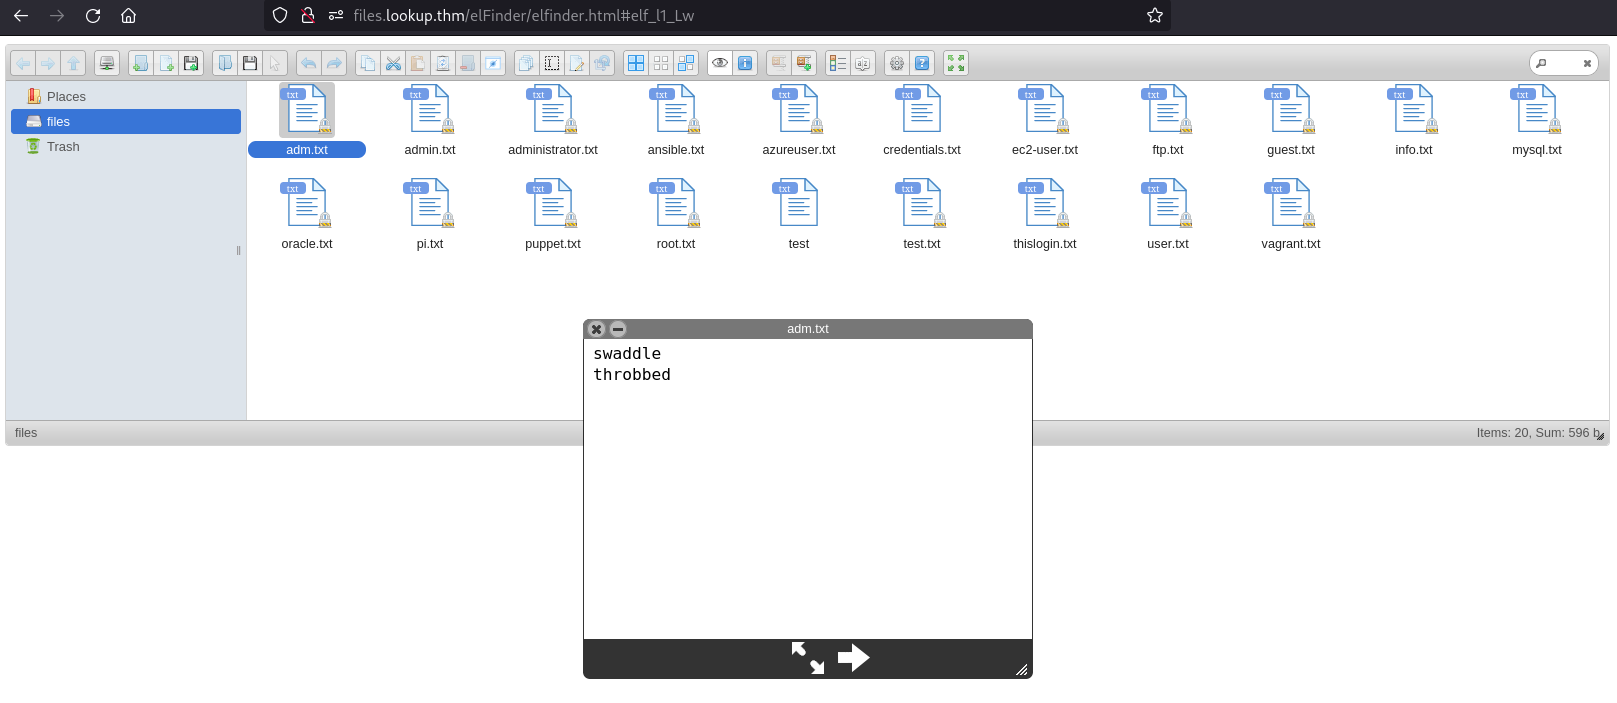The image size is (1617, 703).
Task: Toggle fullscreen with green arrows icon
Action: click(x=956, y=63)
